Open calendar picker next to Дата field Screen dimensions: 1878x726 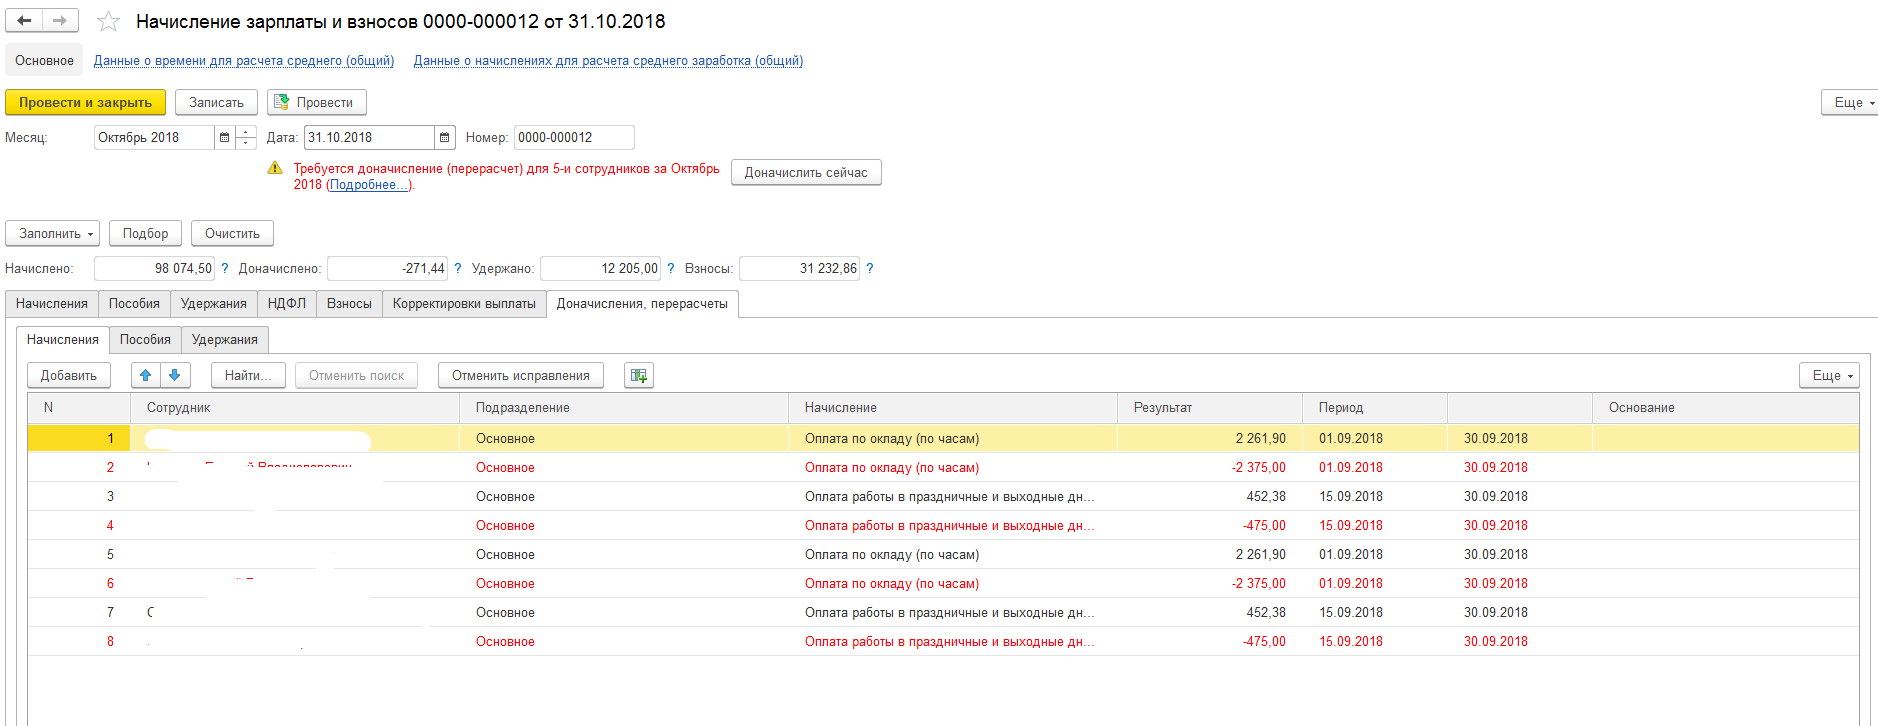[445, 138]
